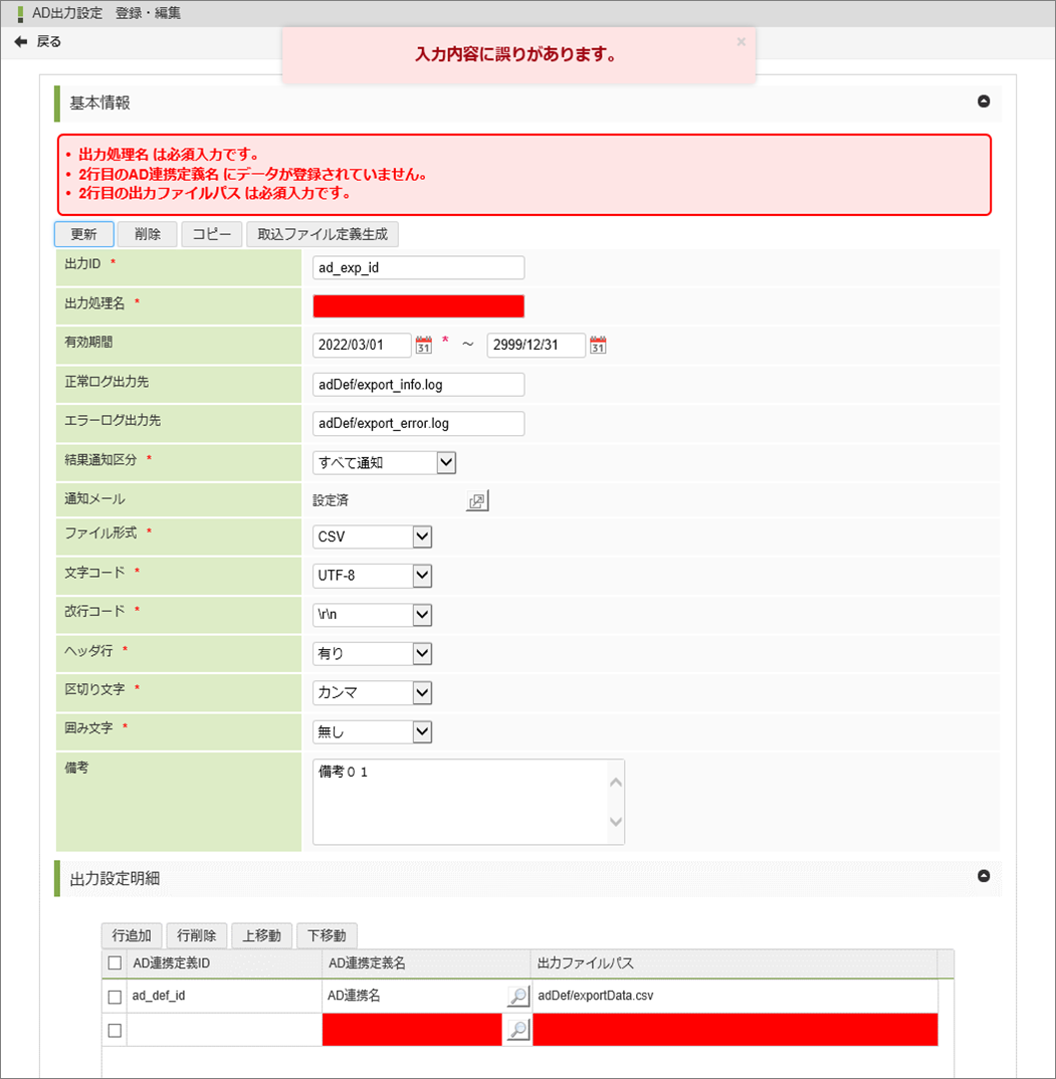Click the 備考 textarea scrollbar down arrow

pos(615,822)
